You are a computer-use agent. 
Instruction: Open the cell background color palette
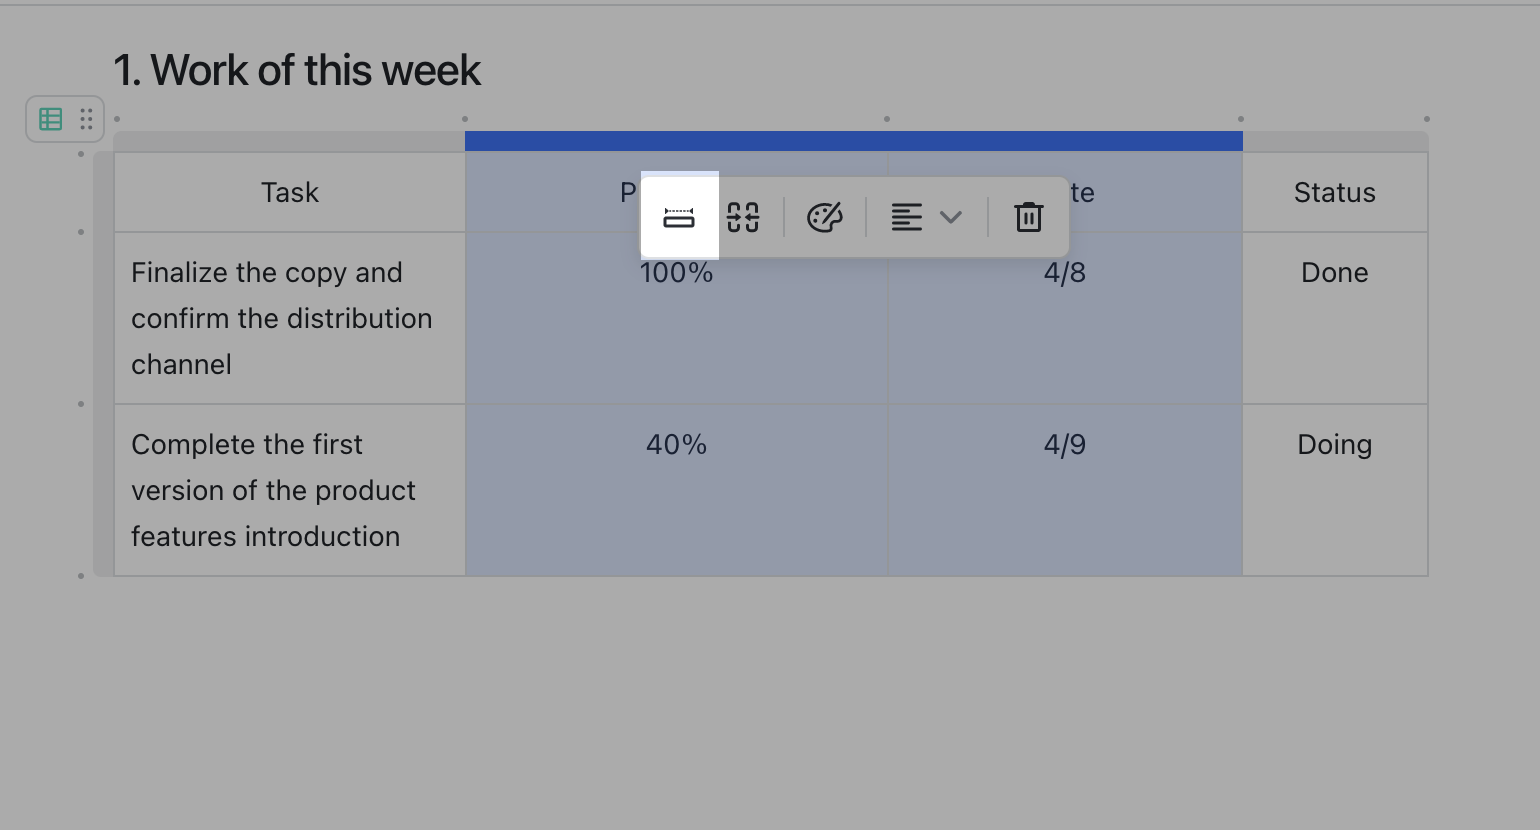point(825,217)
